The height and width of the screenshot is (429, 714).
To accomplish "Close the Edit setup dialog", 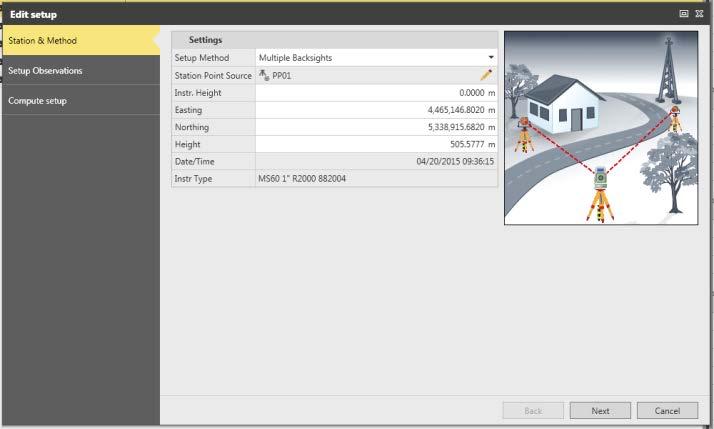I will pyautogui.click(x=699, y=14).
